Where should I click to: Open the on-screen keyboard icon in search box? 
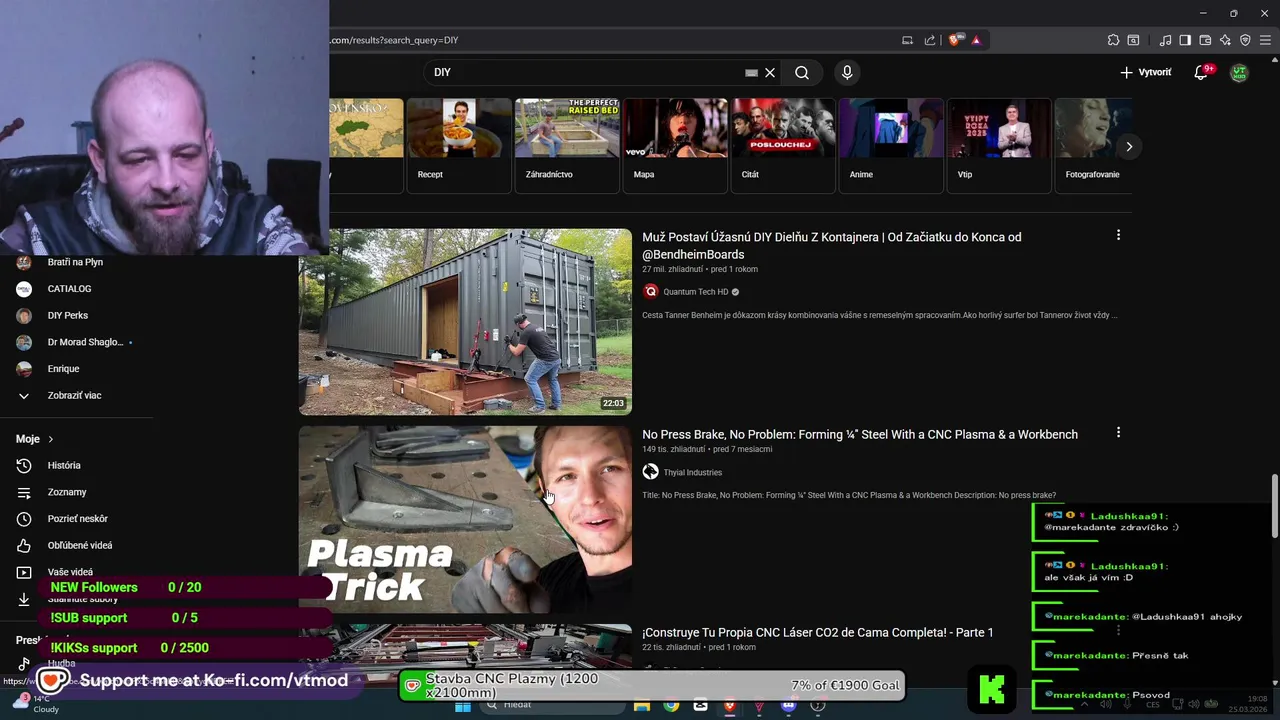coord(751,72)
